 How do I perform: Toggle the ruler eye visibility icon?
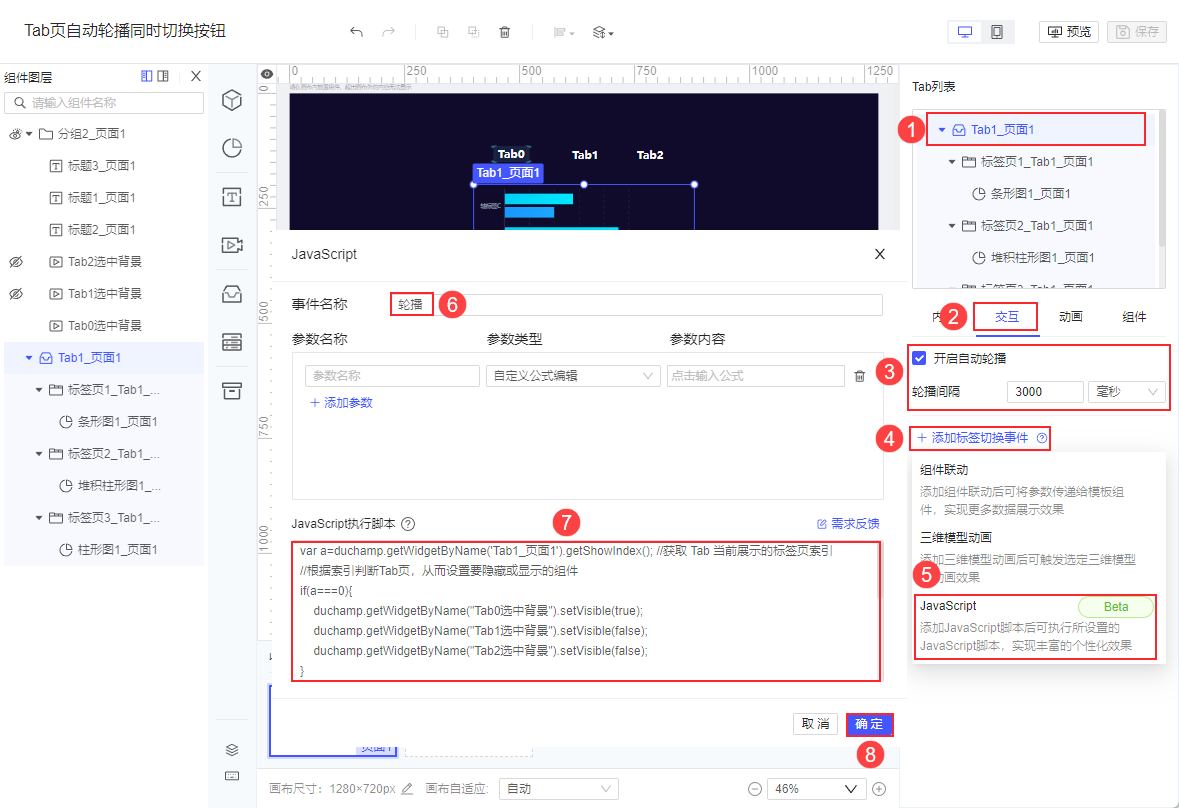point(267,74)
